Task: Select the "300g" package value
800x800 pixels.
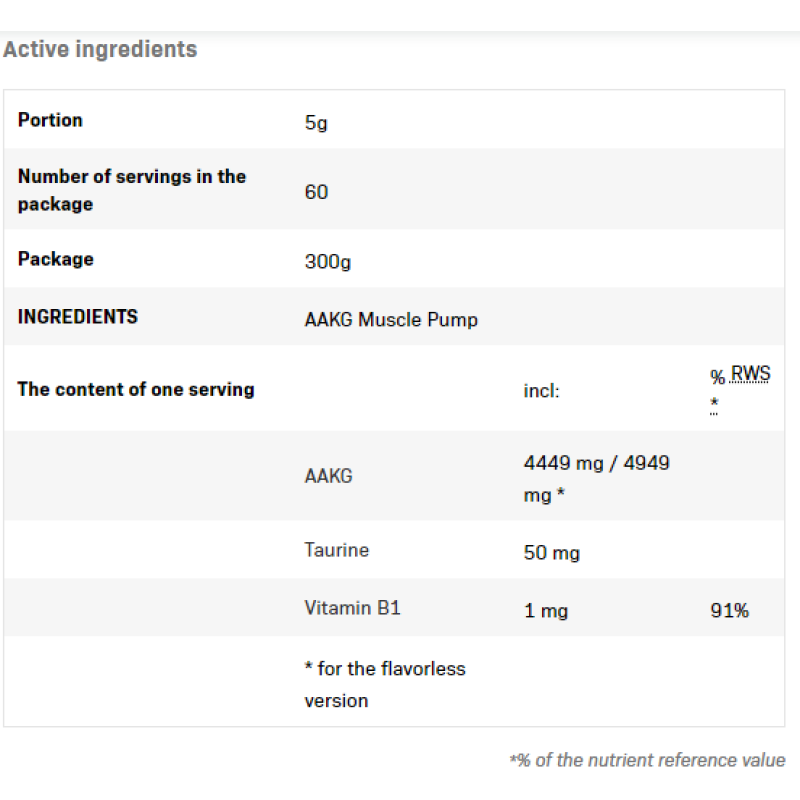Action: click(x=328, y=263)
